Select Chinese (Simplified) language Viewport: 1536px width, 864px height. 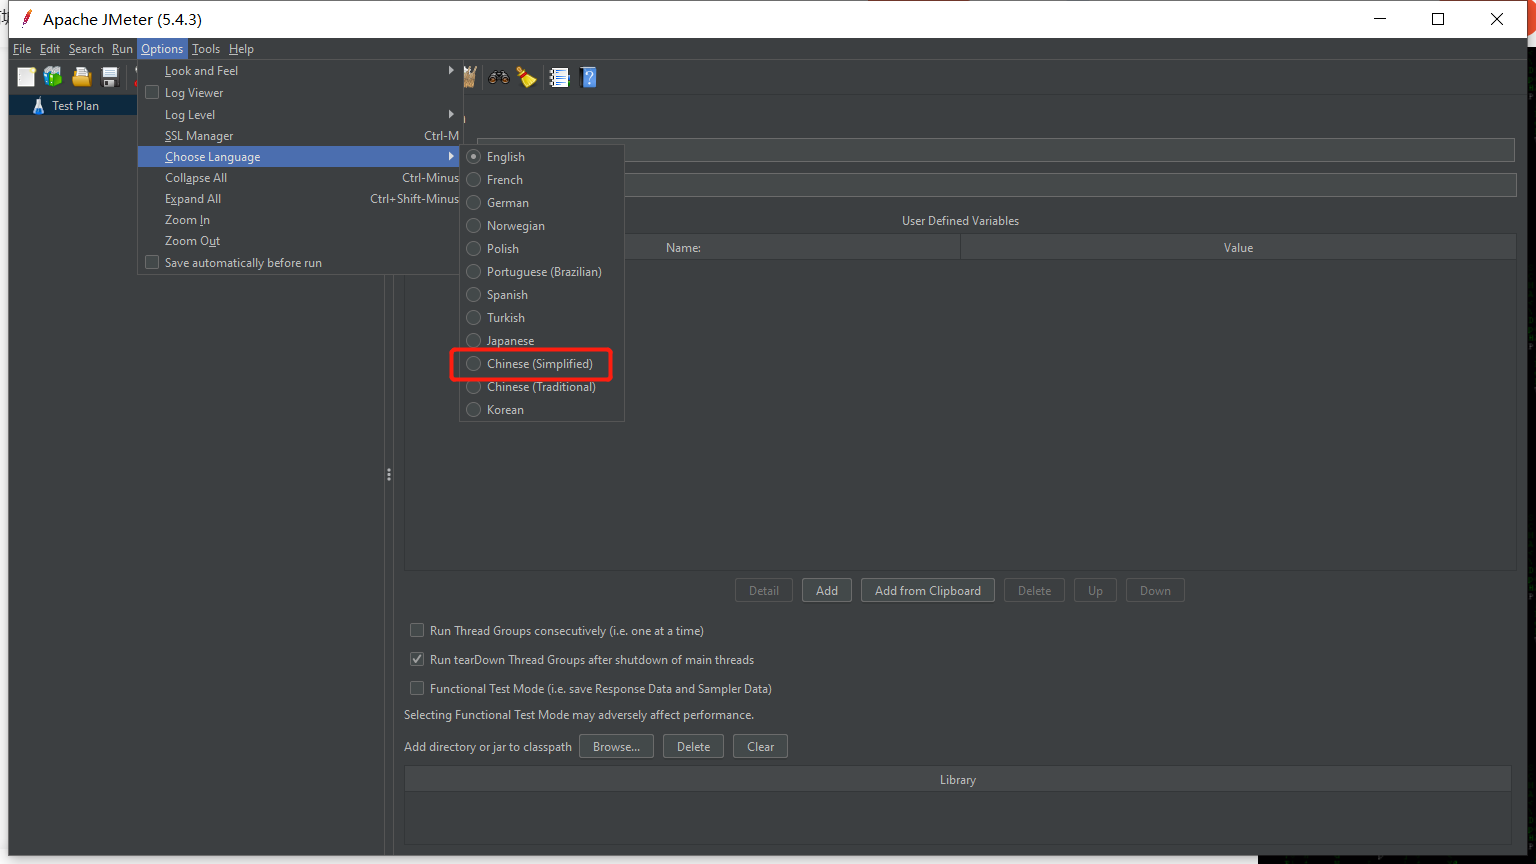[474, 364]
